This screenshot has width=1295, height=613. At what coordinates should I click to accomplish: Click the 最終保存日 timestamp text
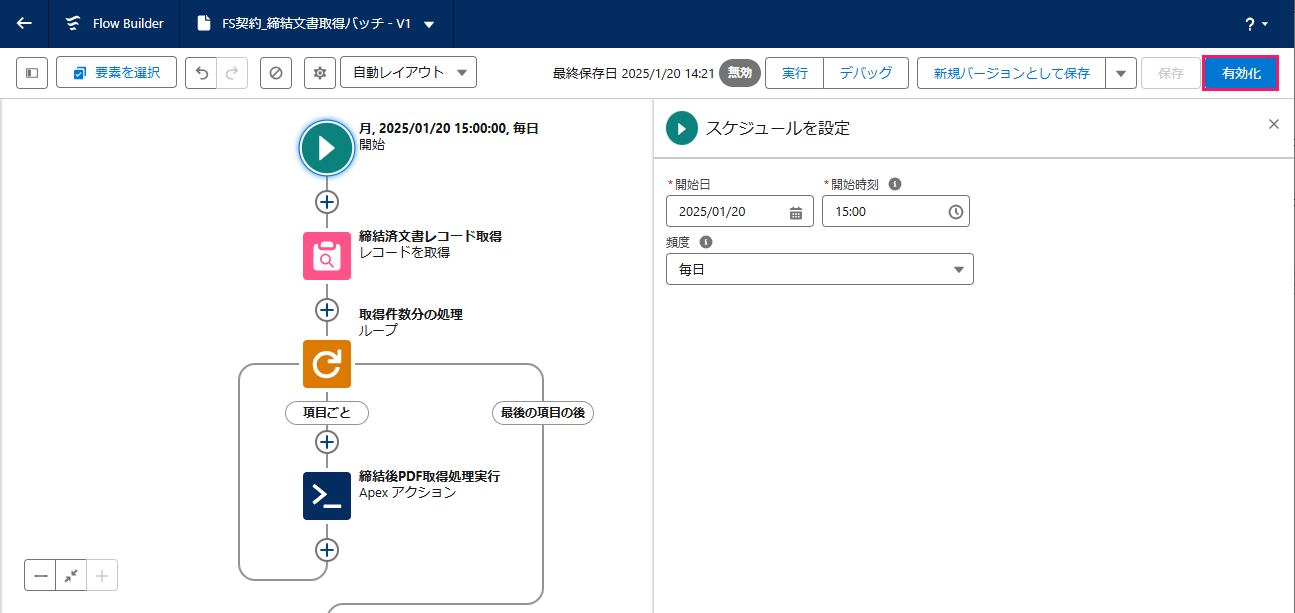pyautogui.click(x=634, y=73)
